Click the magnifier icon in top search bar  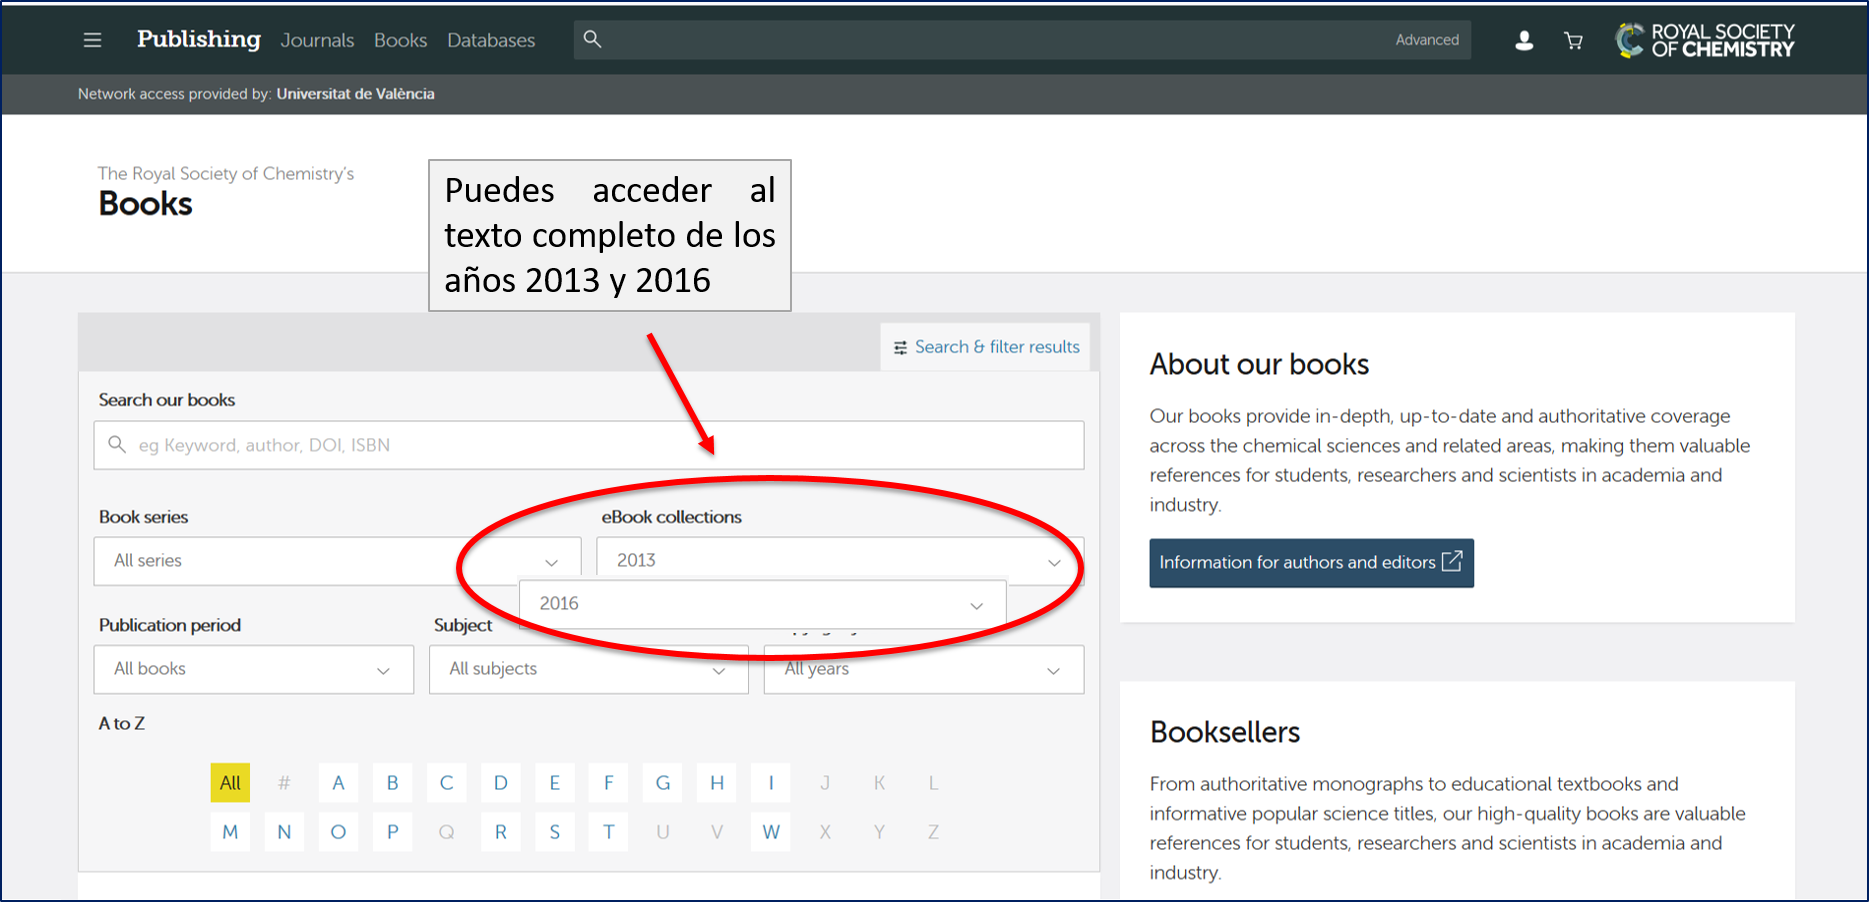point(592,39)
